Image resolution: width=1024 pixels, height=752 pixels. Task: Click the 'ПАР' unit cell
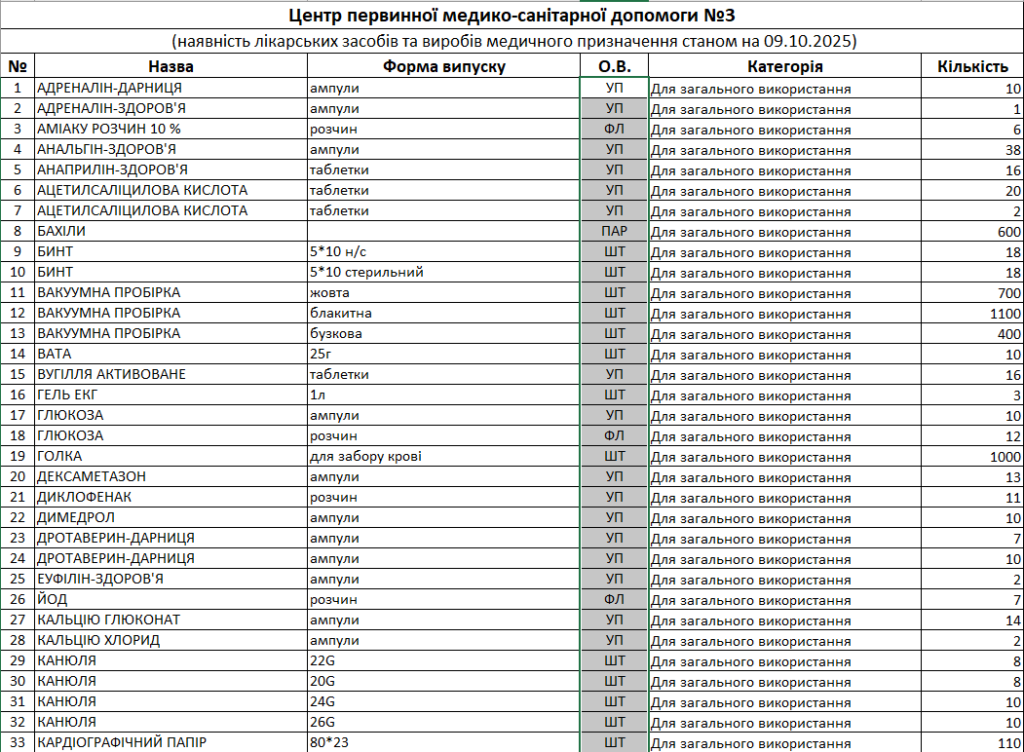(614, 231)
